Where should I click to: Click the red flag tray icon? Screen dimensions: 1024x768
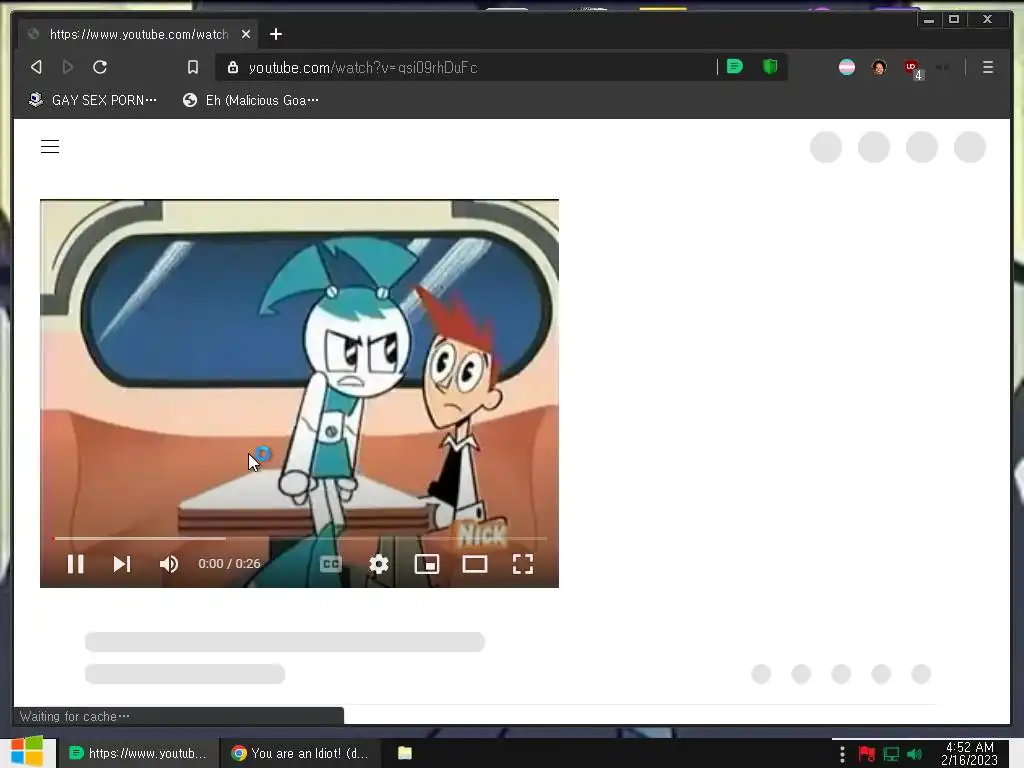point(867,754)
